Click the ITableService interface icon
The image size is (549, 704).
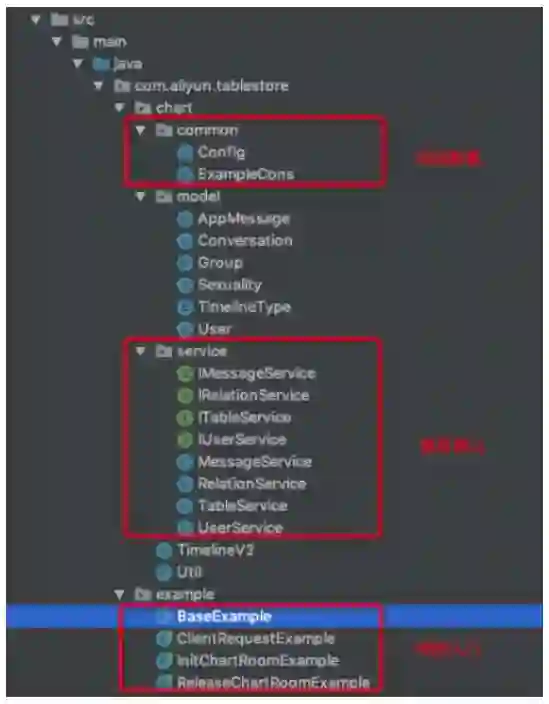click(185, 418)
